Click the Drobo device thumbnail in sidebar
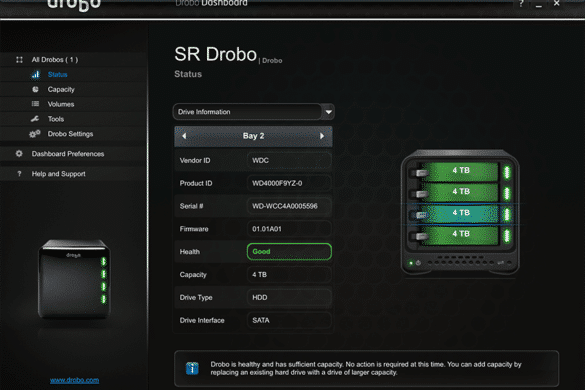The height and width of the screenshot is (390, 585). [74, 279]
